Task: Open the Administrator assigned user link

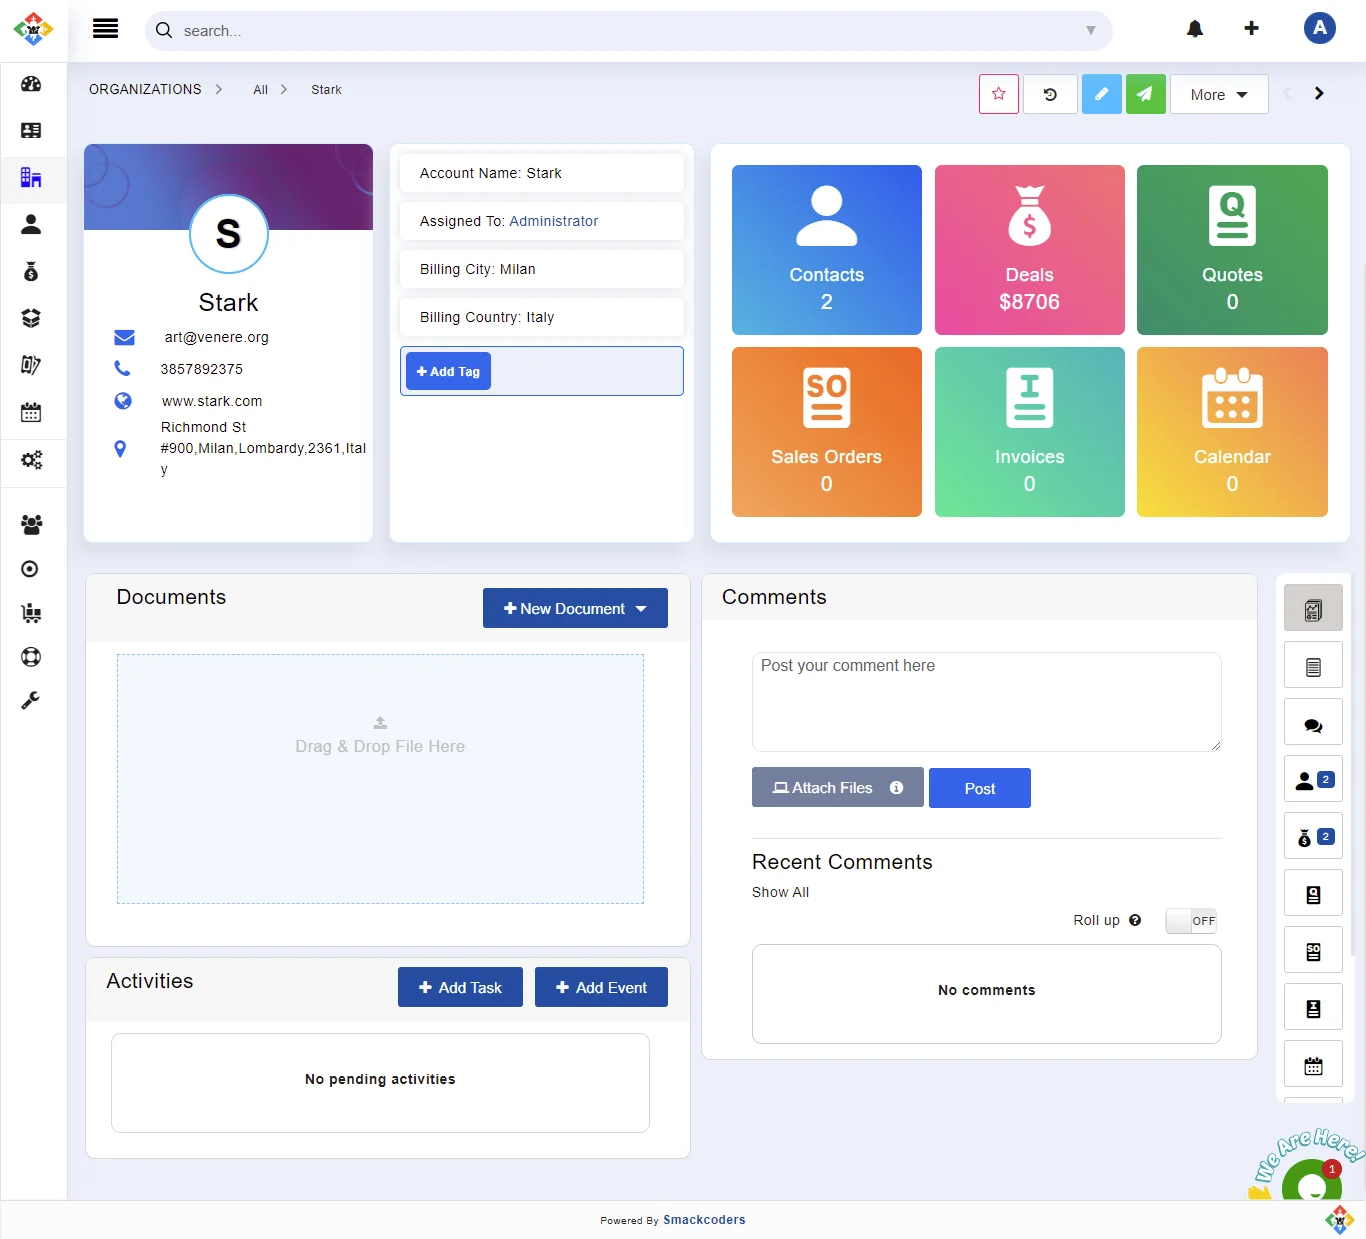Action: pos(553,221)
